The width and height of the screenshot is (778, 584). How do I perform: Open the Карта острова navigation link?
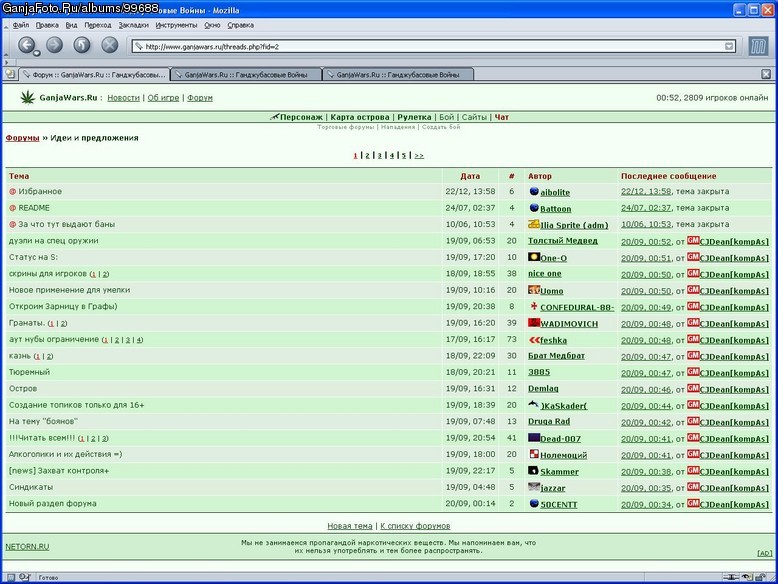pyautogui.click(x=360, y=117)
